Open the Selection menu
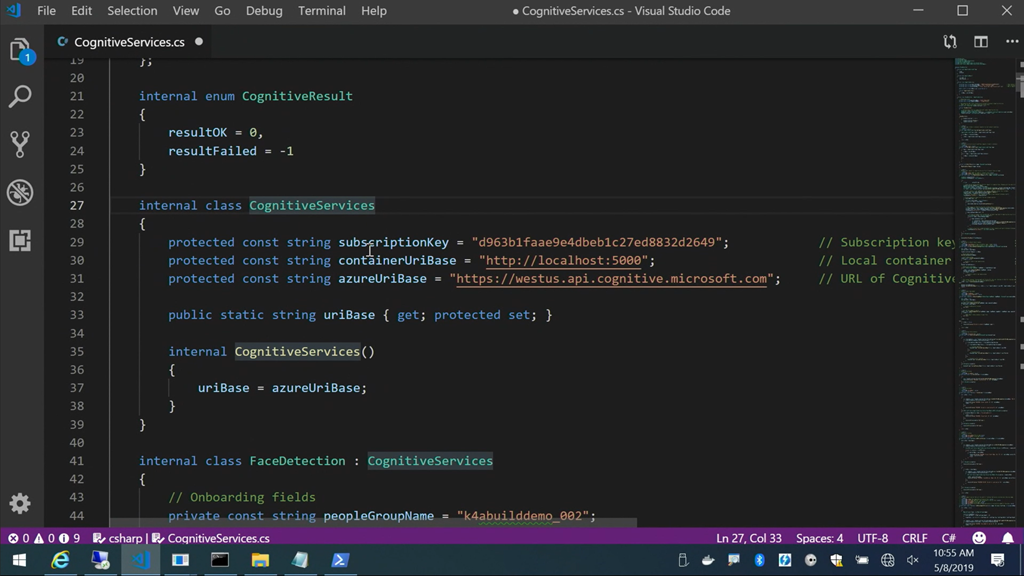This screenshot has height=576, width=1024. coord(132,11)
